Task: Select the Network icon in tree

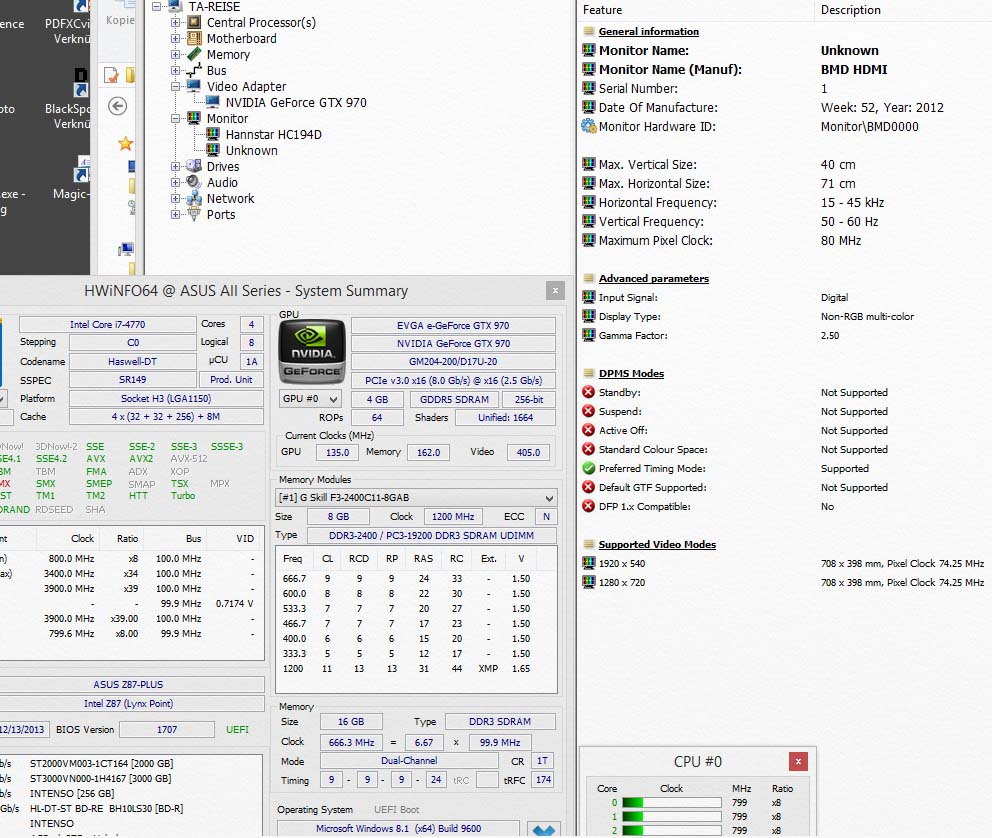Action: (194, 199)
